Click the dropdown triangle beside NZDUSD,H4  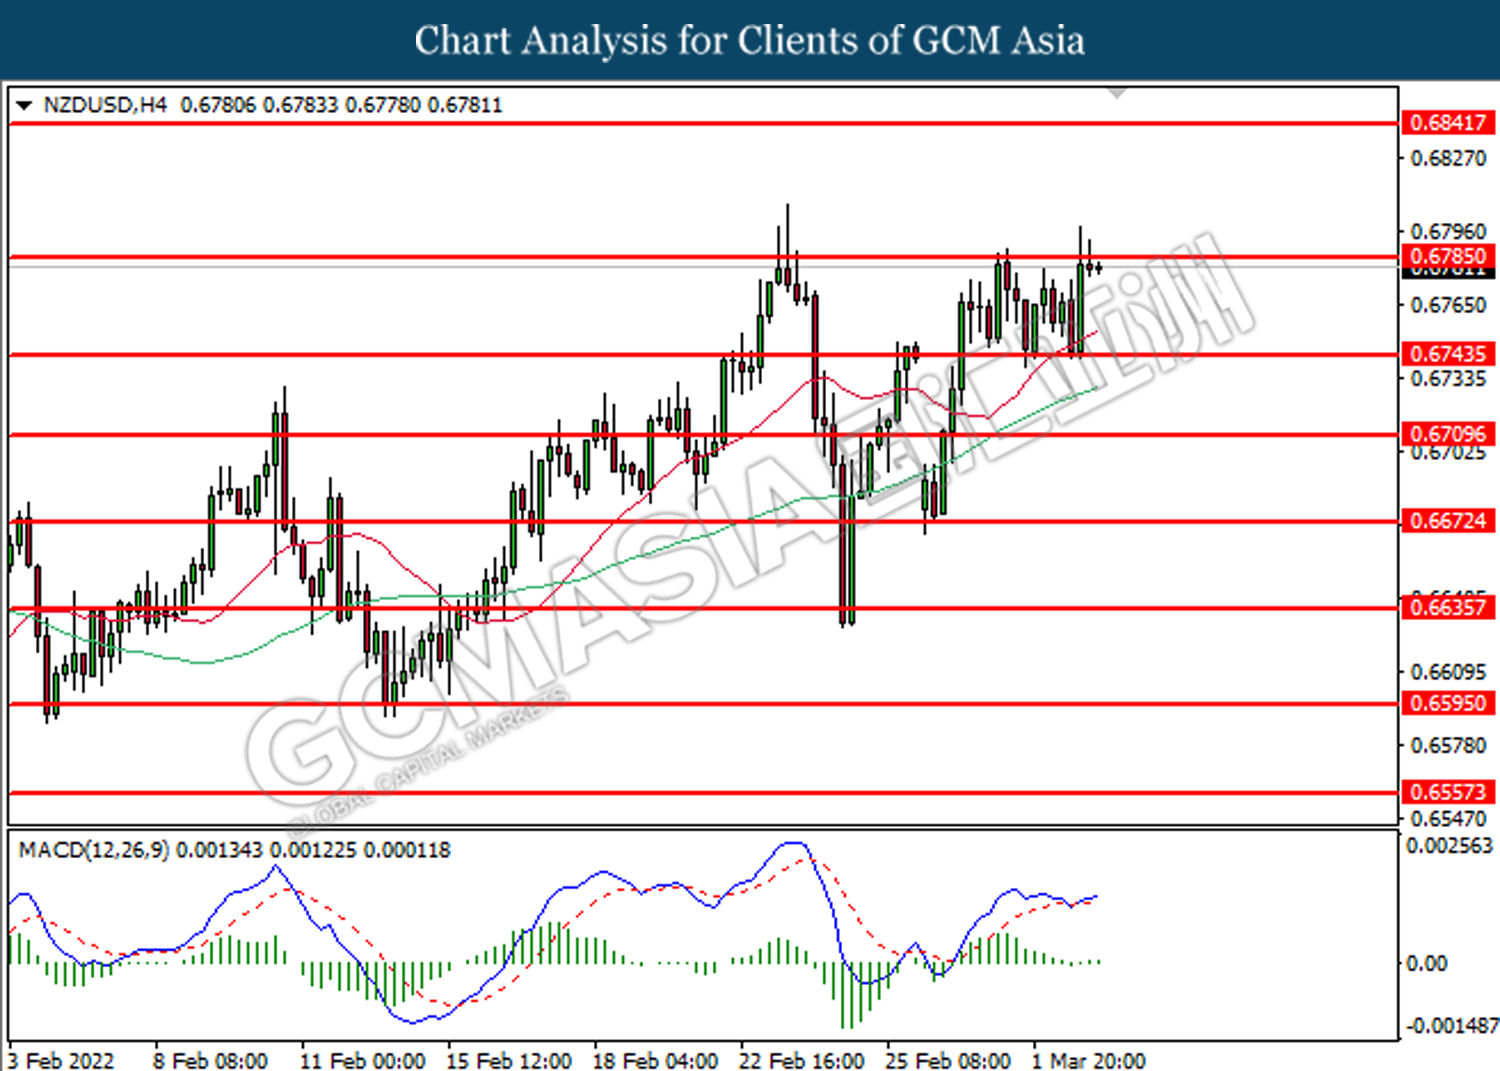pyautogui.click(x=24, y=105)
